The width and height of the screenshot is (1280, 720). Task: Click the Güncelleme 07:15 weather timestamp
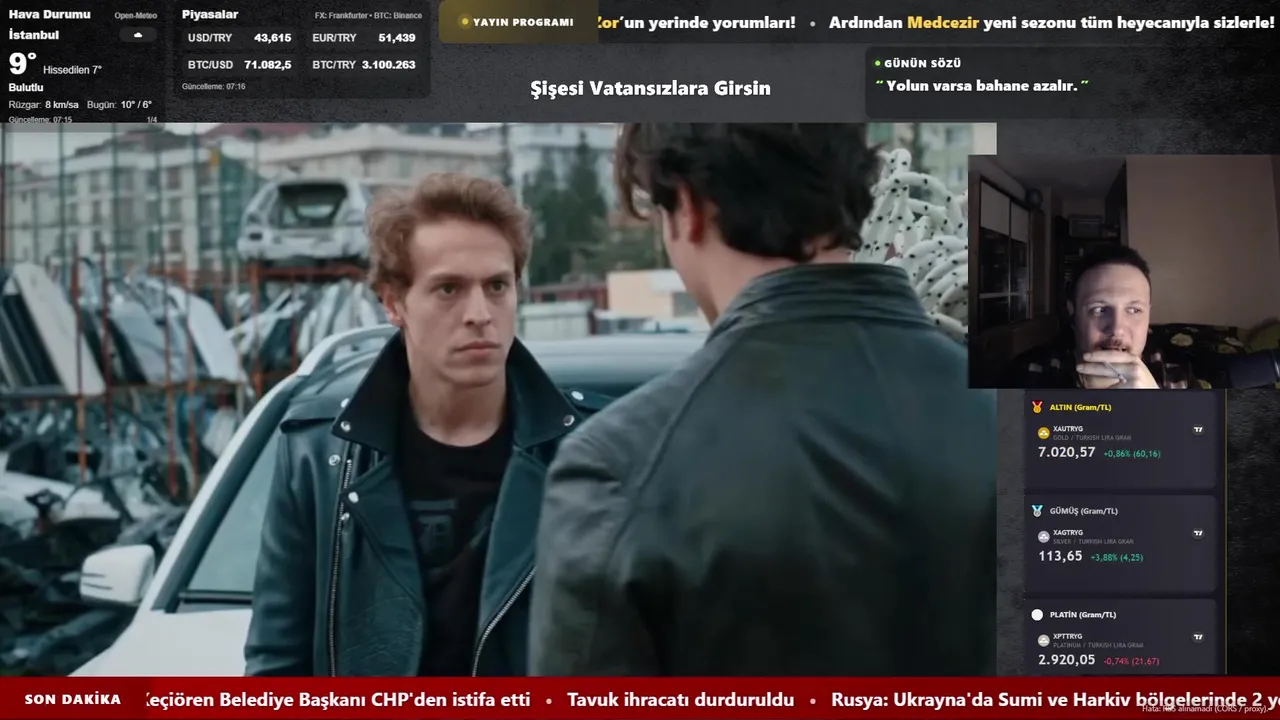pyautogui.click(x=40, y=120)
